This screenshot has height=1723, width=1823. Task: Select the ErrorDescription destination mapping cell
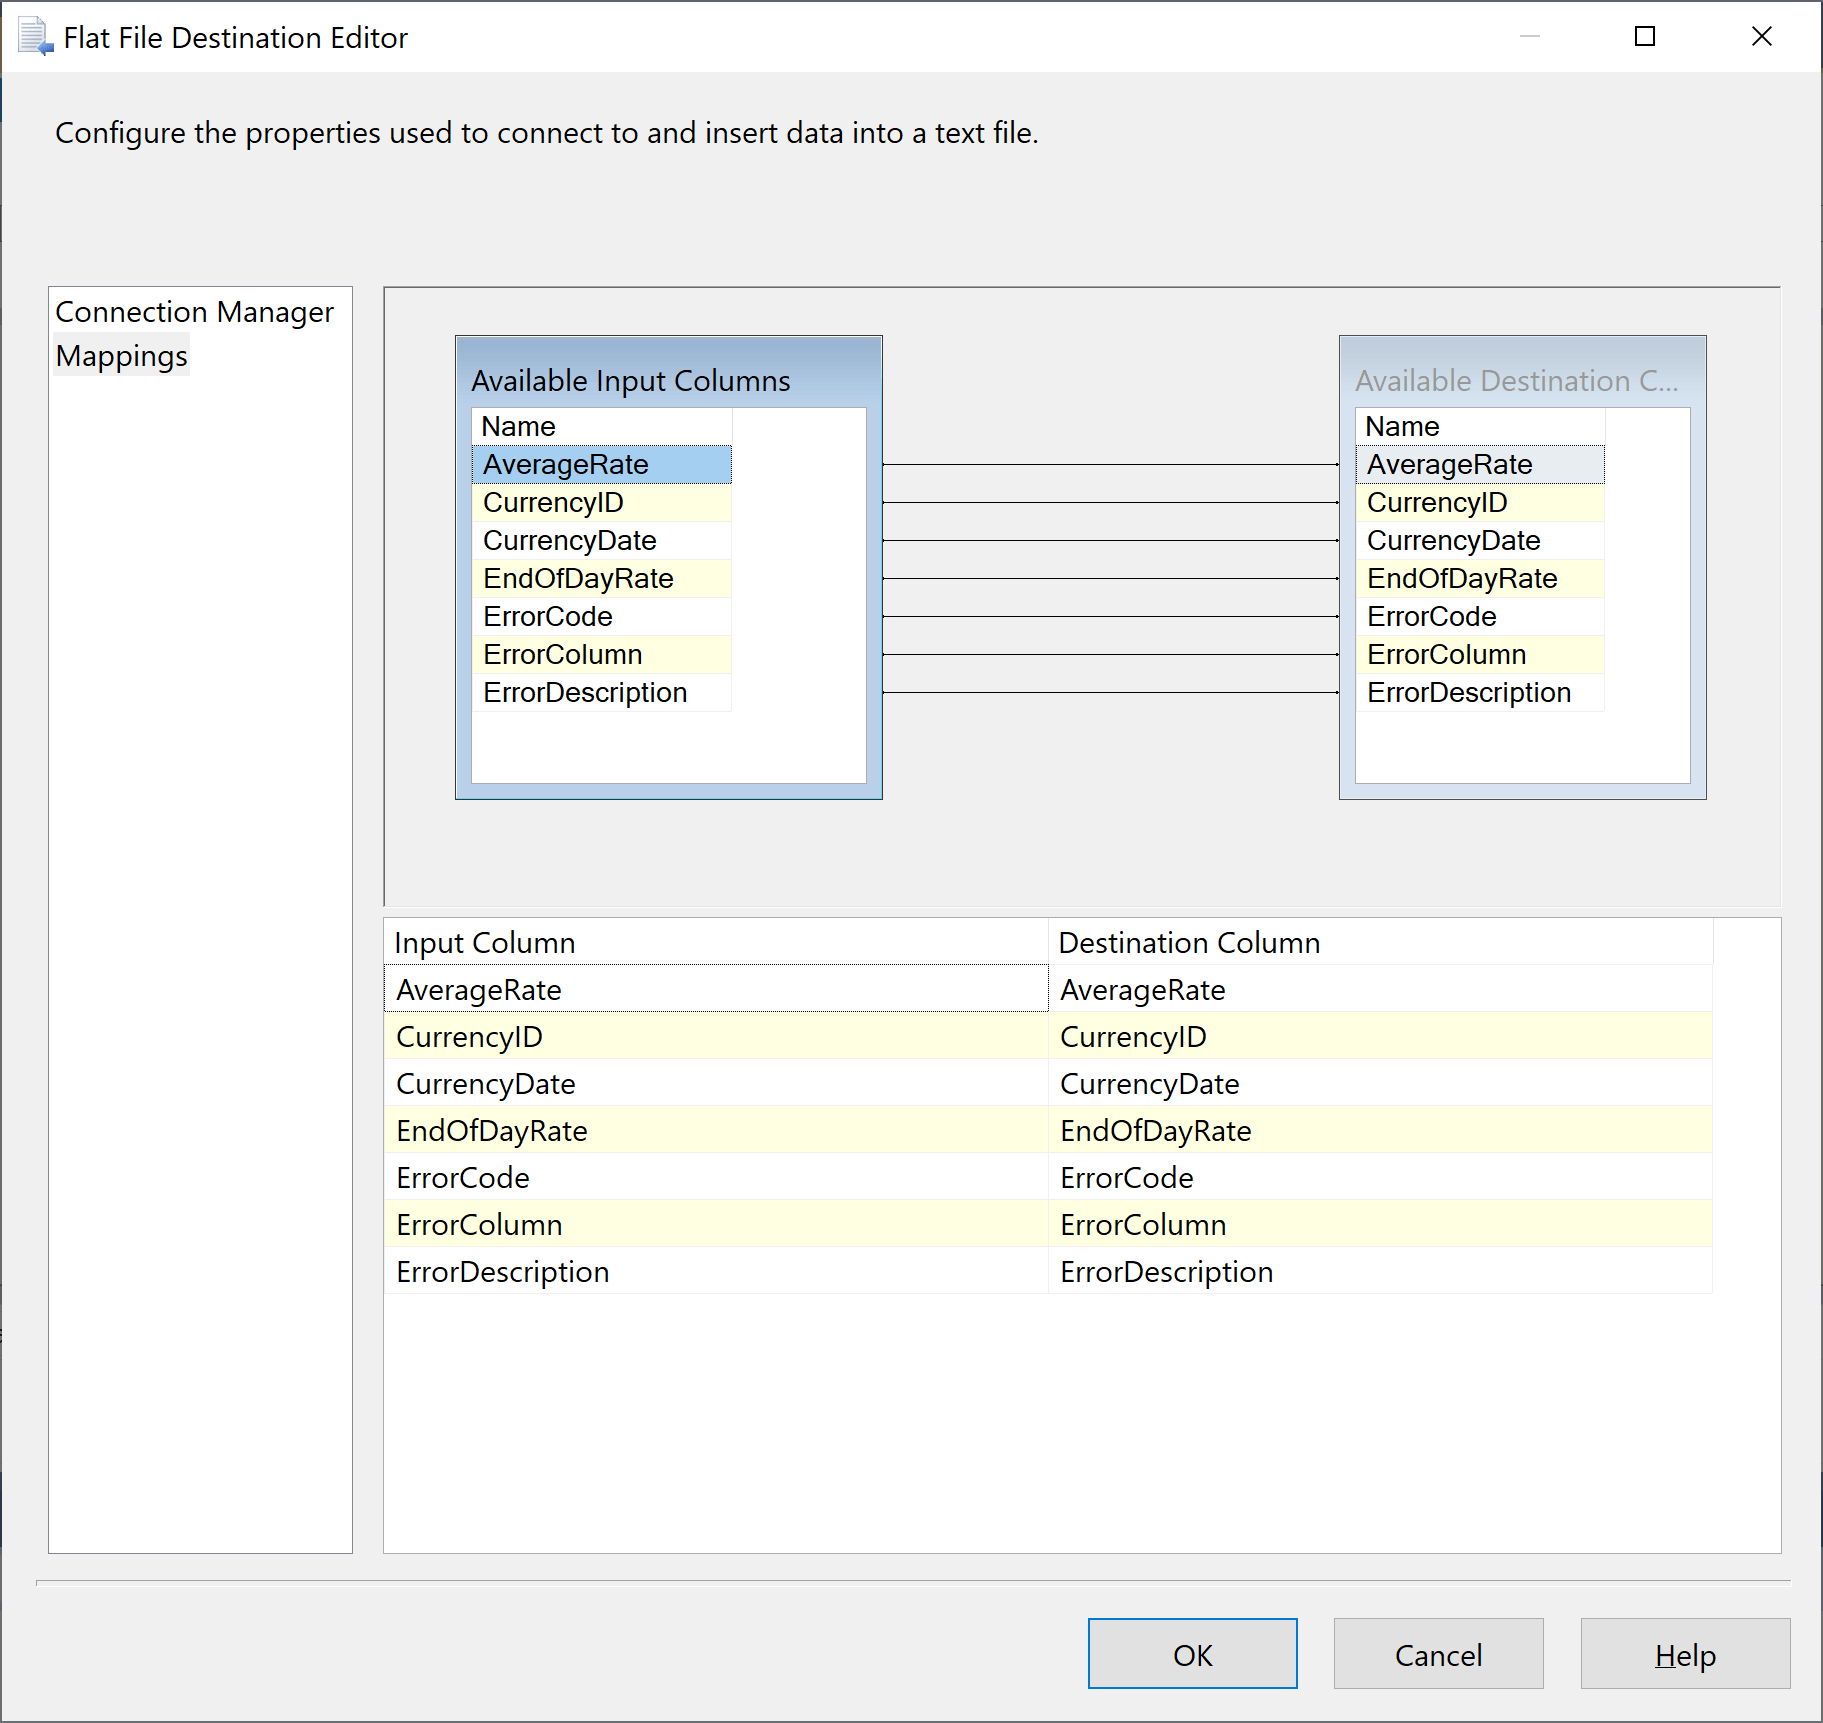click(1381, 1271)
